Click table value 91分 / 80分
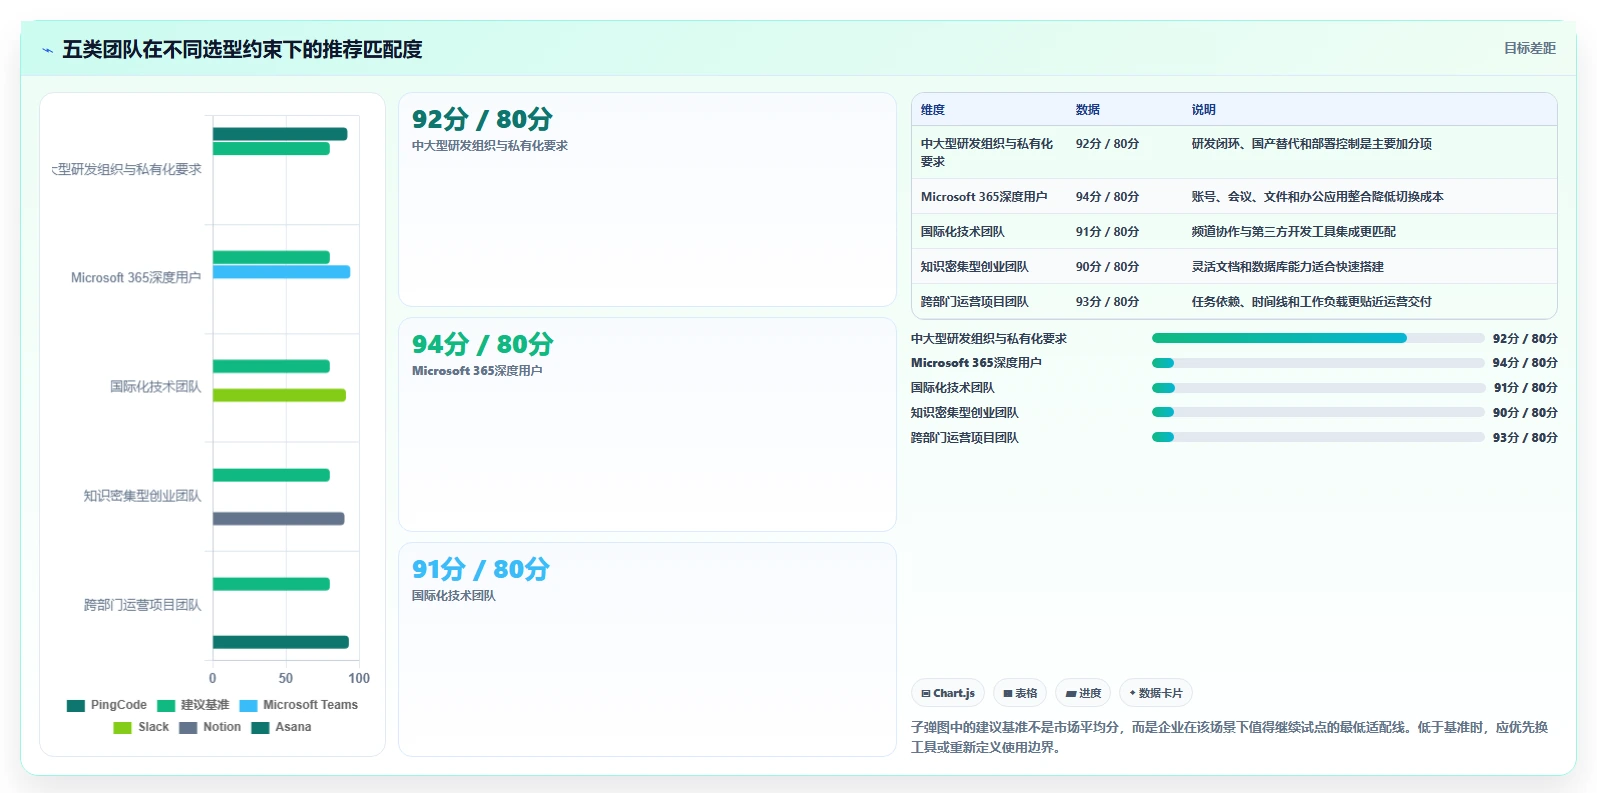Screen dimensions: 1597x793 coord(1107,232)
